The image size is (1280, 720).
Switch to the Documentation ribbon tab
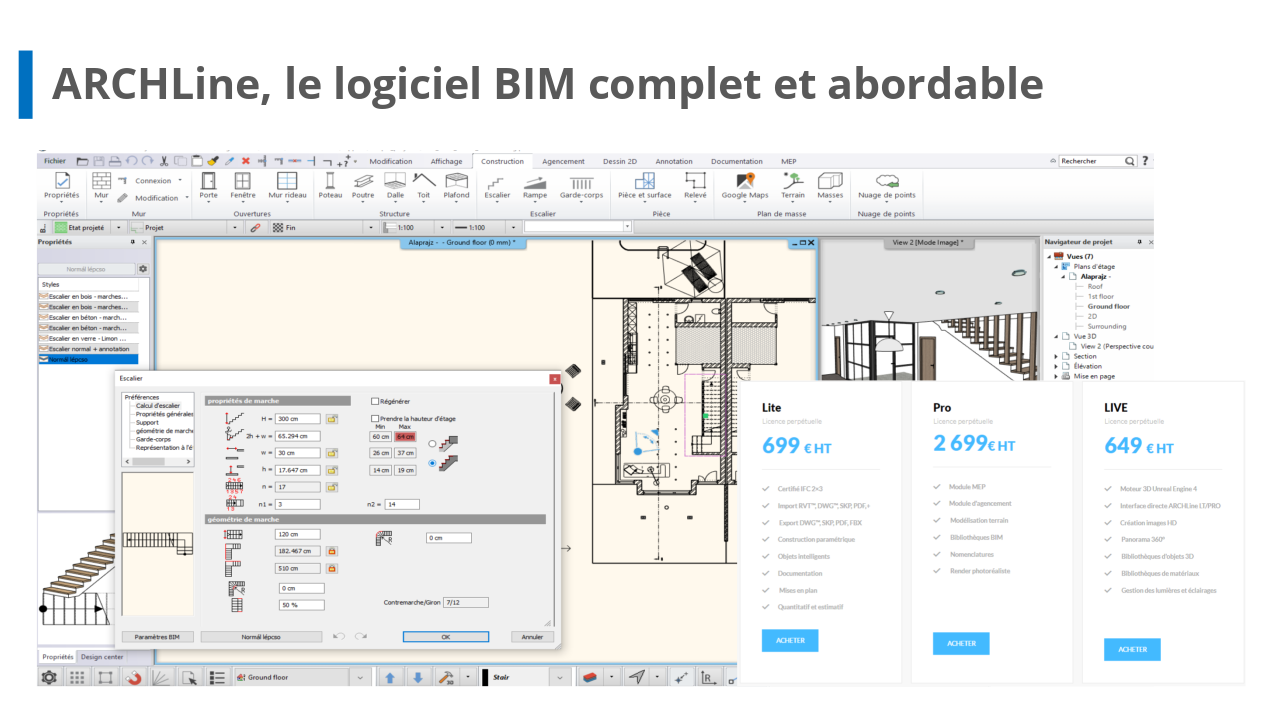click(737, 161)
